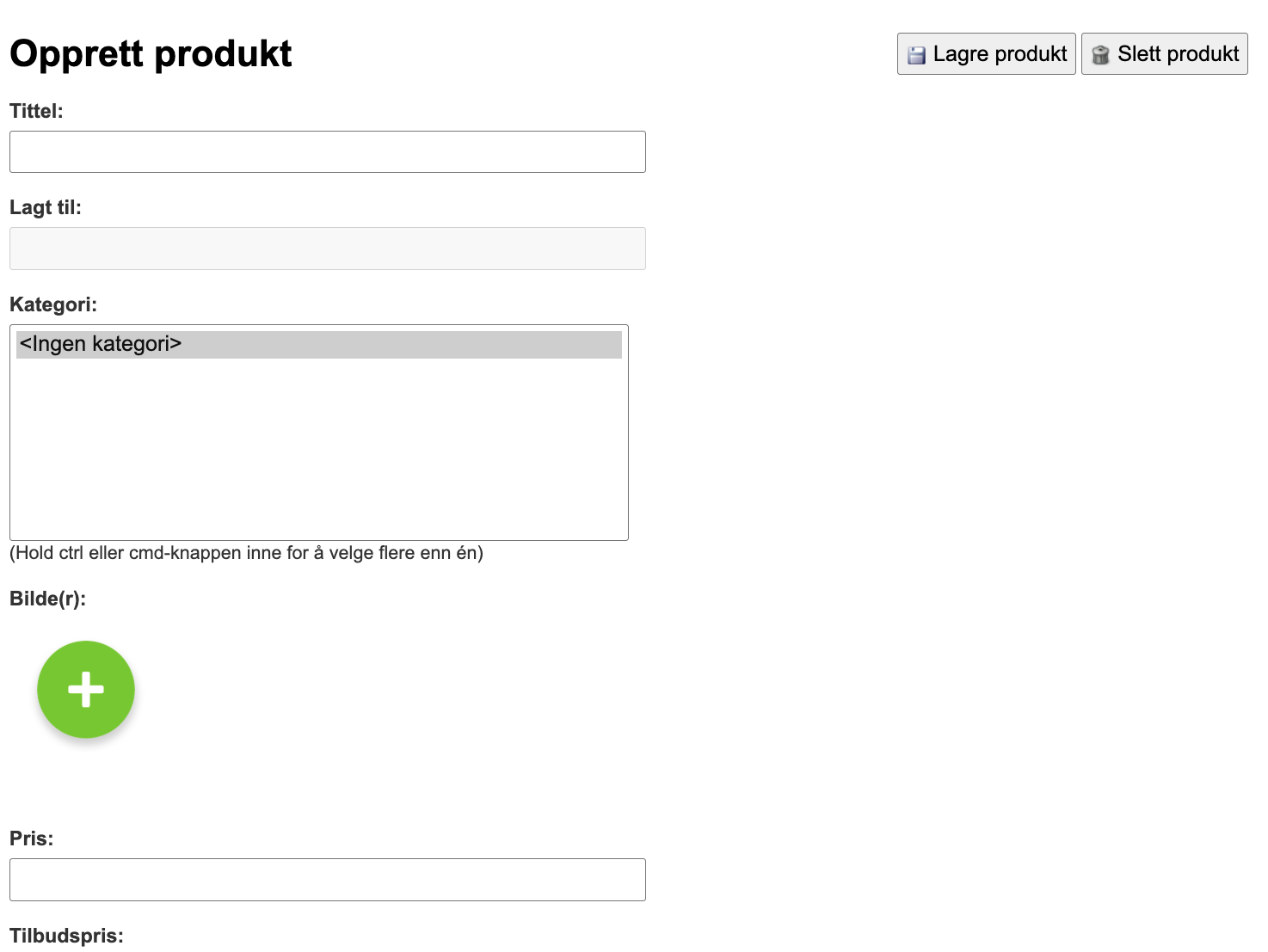Viewport: 1268px width, 952px height.
Task: Click the ctrl/cmd multi-select hint text
Action: tap(246, 552)
